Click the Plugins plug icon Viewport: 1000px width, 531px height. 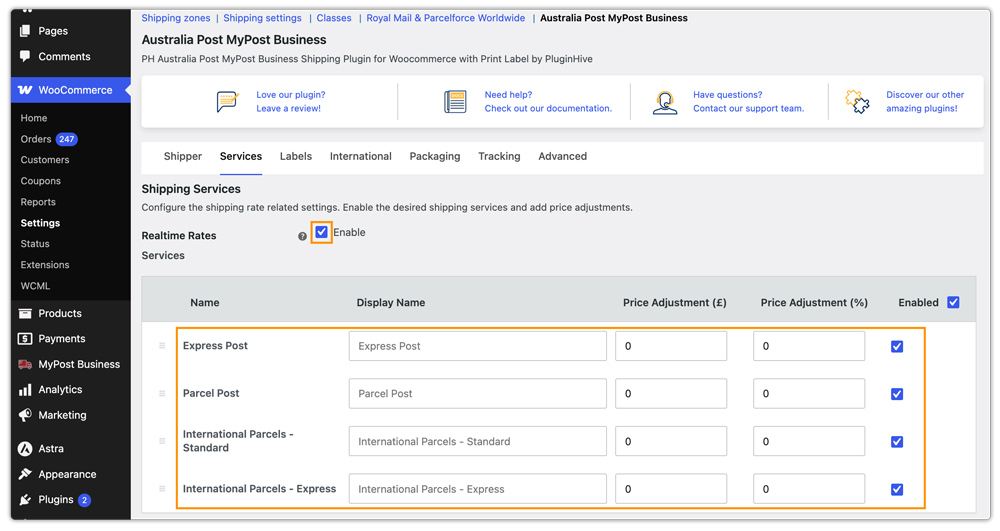[25, 500]
